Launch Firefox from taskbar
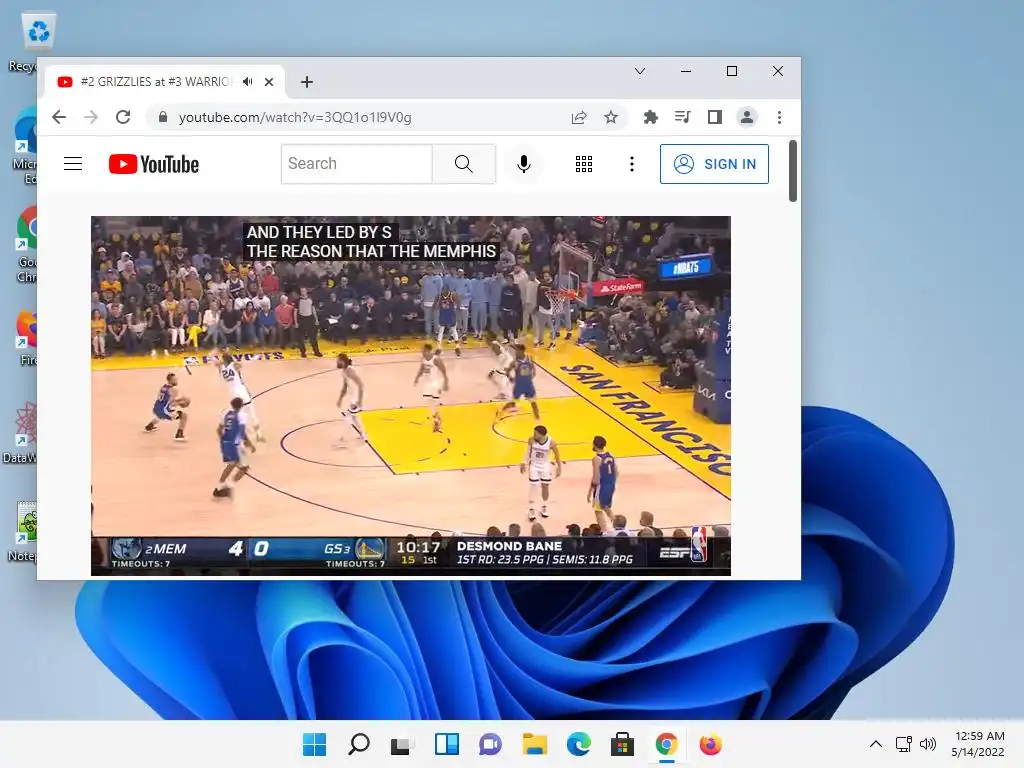The width and height of the screenshot is (1024, 768). tap(711, 744)
